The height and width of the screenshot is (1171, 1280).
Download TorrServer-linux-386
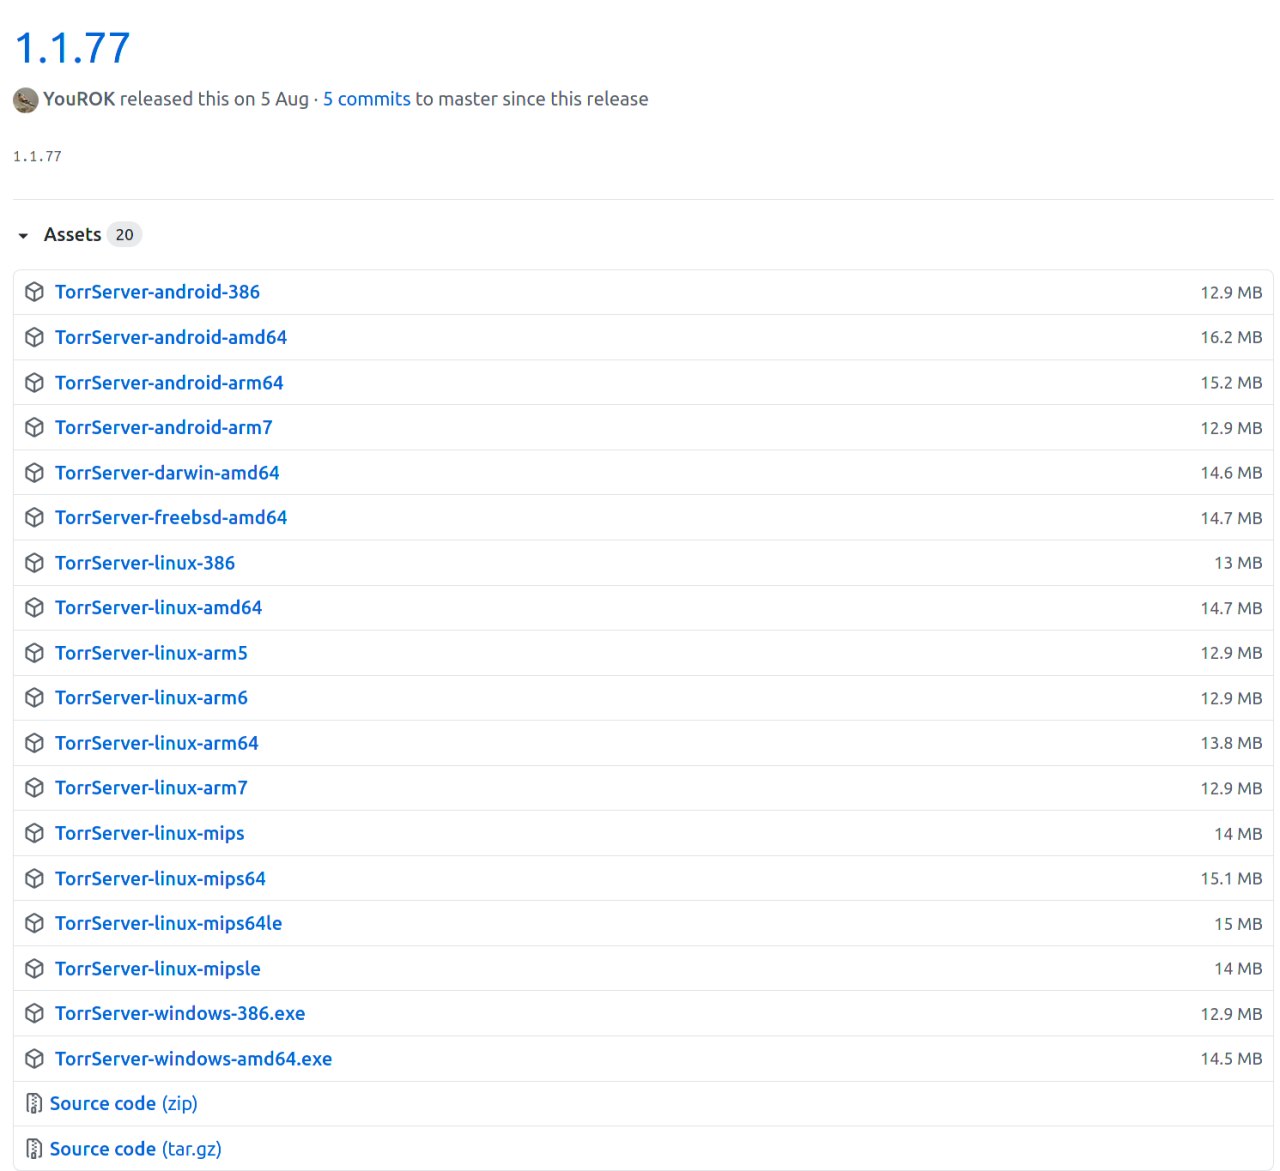pyautogui.click(x=145, y=563)
